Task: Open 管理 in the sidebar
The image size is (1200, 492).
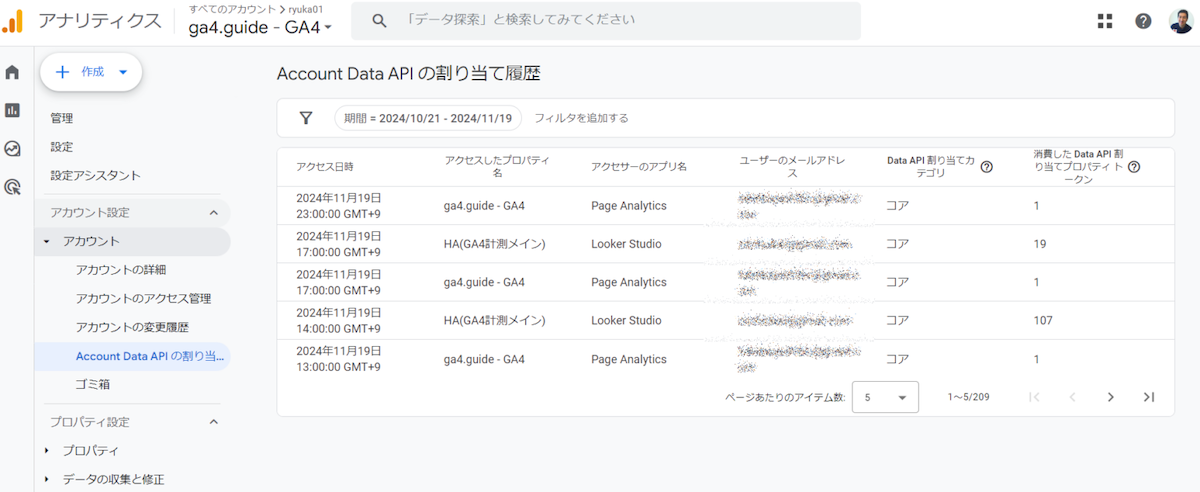Action: 62,118
